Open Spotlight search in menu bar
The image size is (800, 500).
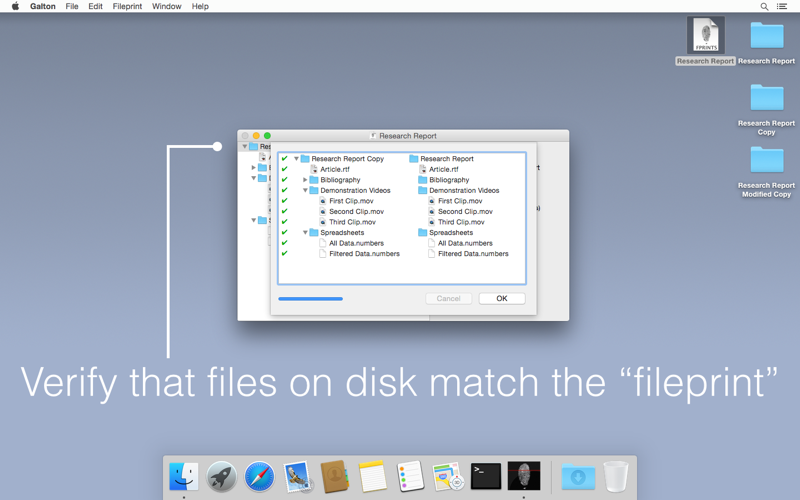pyautogui.click(x=764, y=6)
